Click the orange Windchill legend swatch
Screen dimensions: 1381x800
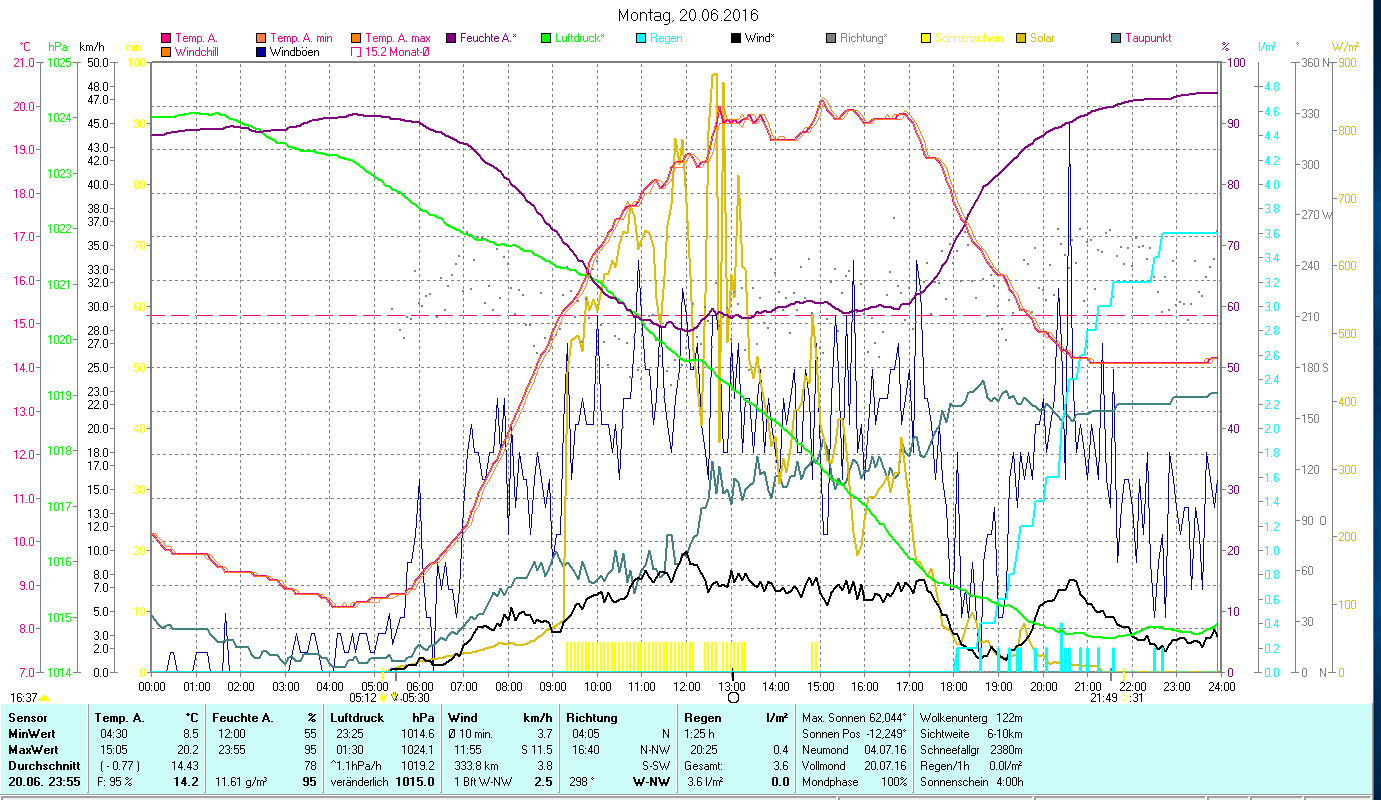(166, 52)
